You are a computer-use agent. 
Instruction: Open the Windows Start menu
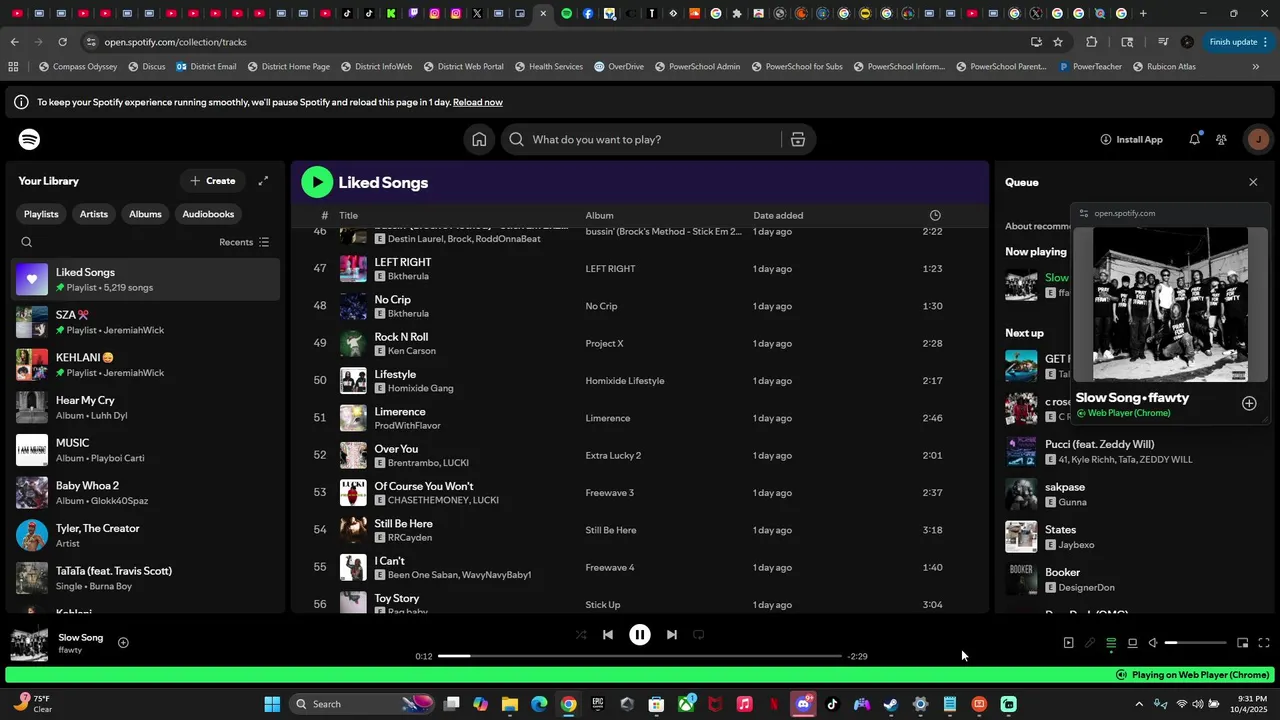coord(272,704)
